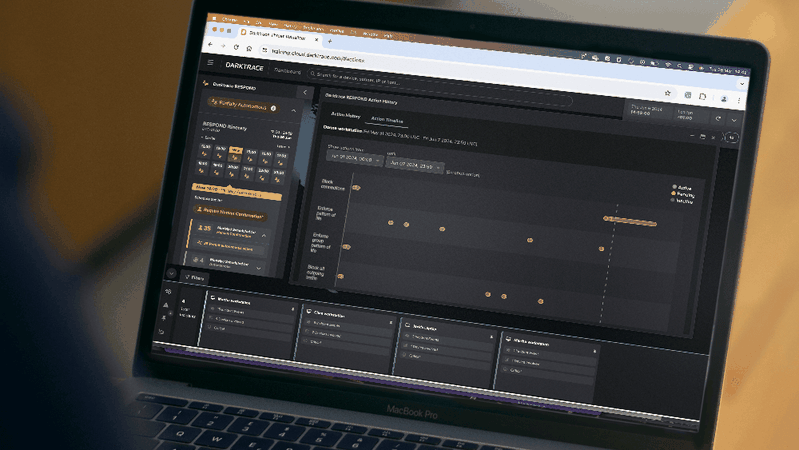Collapse the bottom tray with the round chevron

171,273
